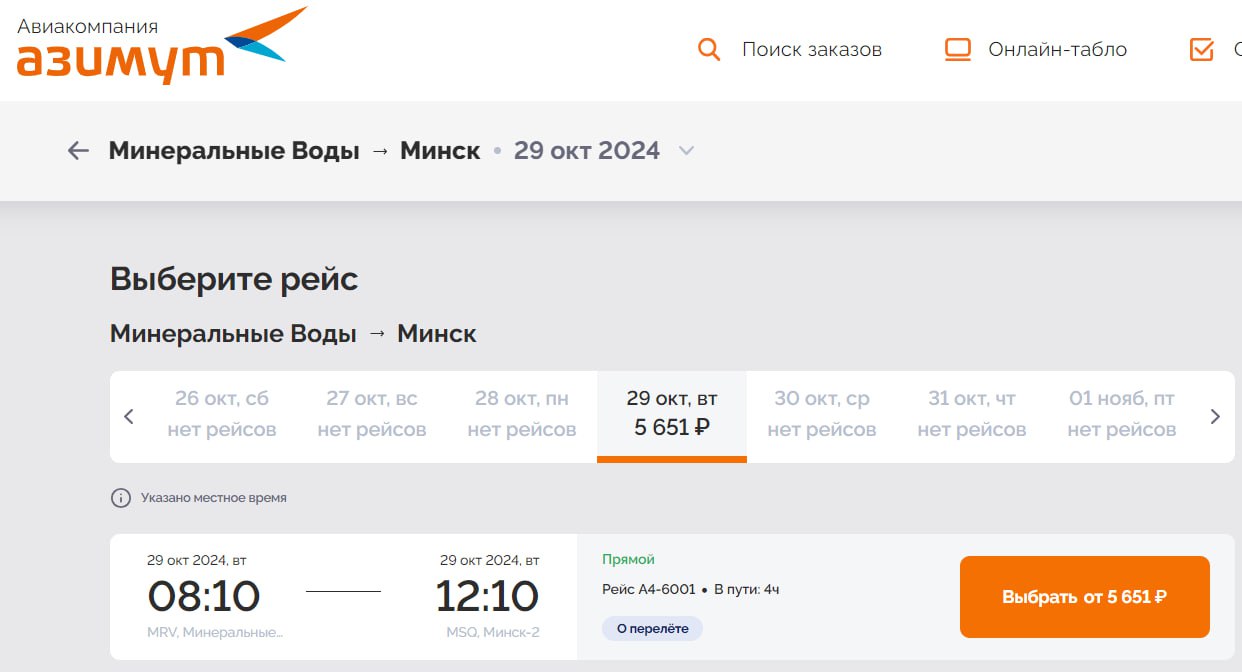Select the 30 окт, ср date tab
The width and height of the screenshot is (1242, 672).
click(822, 414)
